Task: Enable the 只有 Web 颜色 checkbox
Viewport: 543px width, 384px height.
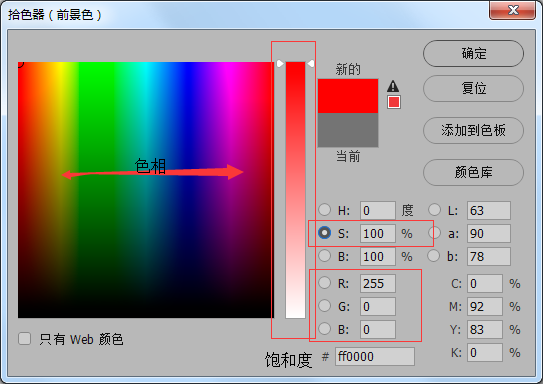Action: coord(24,339)
